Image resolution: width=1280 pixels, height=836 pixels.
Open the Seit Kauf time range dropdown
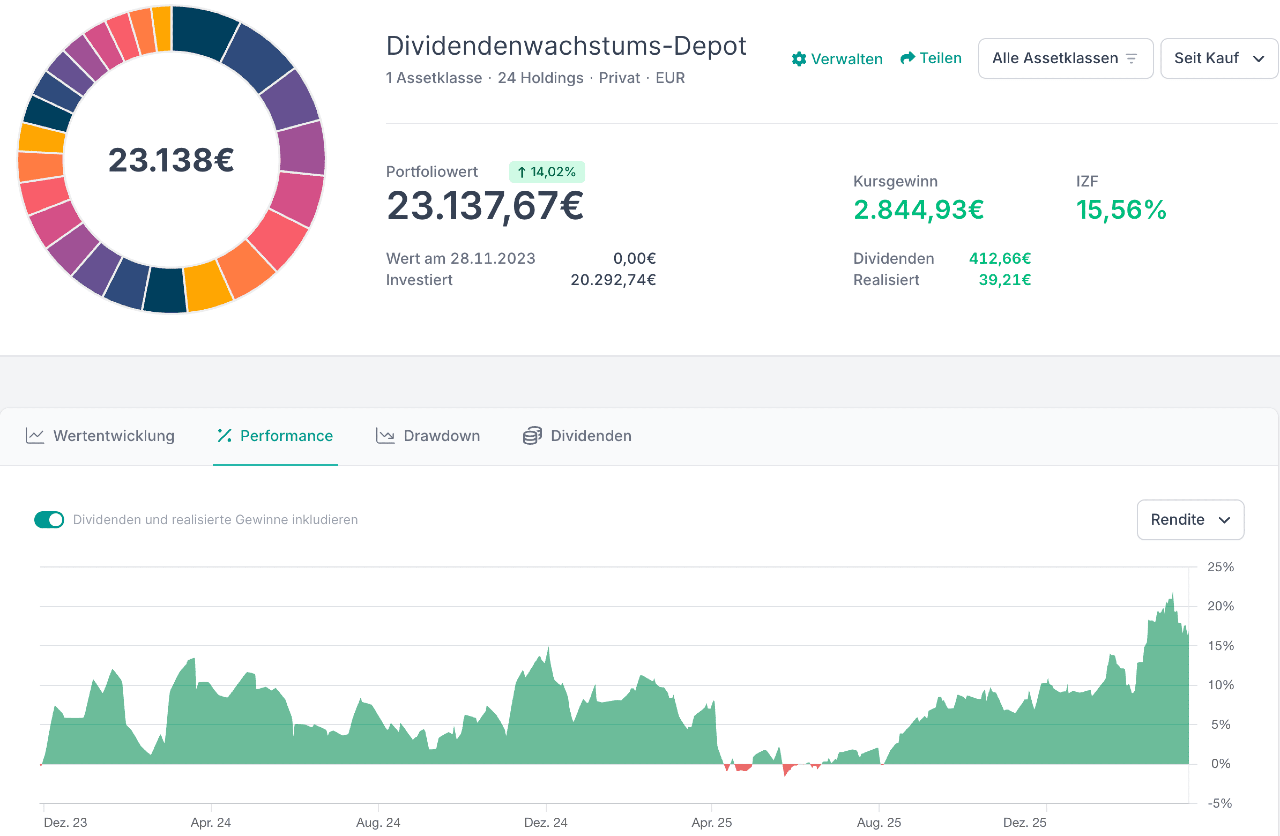(x=1218, y=58)
